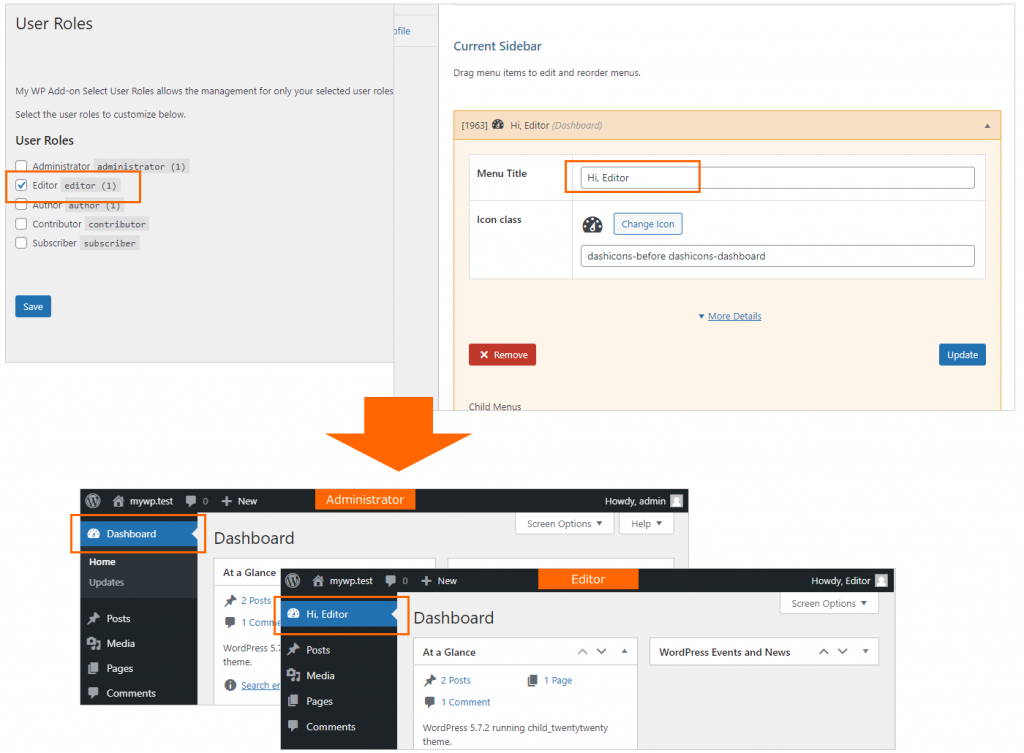Click avatar beside Howdy, Editor
1024x753 pixels.
pos(882,581)
